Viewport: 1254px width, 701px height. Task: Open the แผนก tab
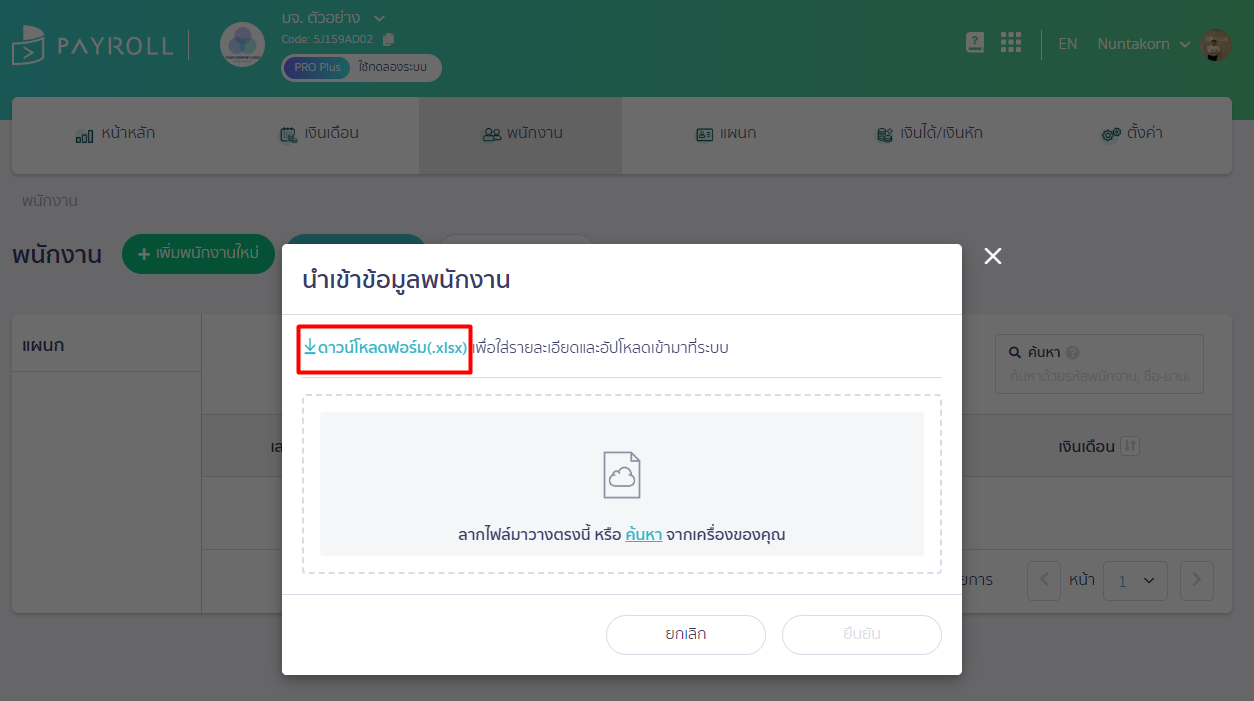(725, 133)
